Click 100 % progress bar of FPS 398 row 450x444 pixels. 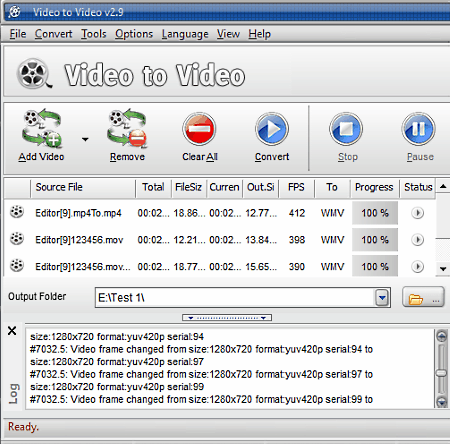pos(375,240)
